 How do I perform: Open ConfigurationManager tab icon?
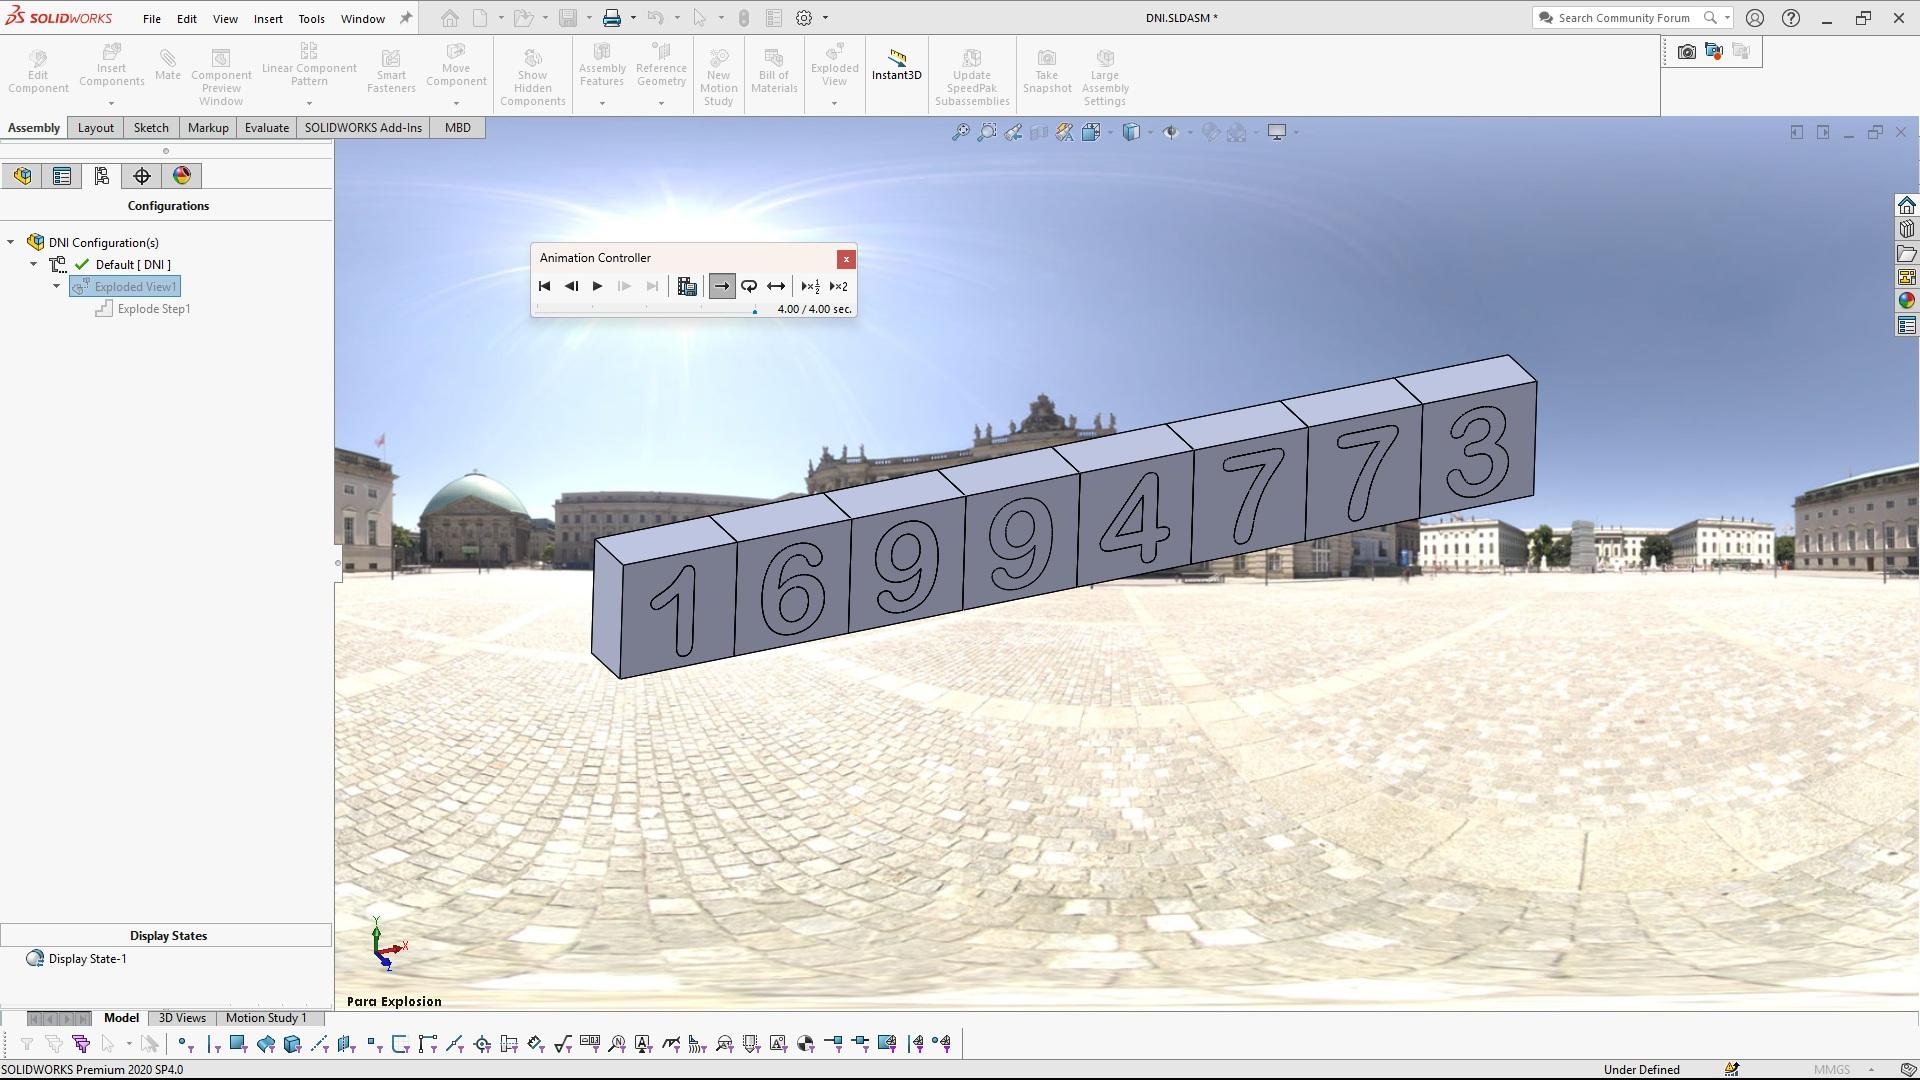tap(102, 176)
